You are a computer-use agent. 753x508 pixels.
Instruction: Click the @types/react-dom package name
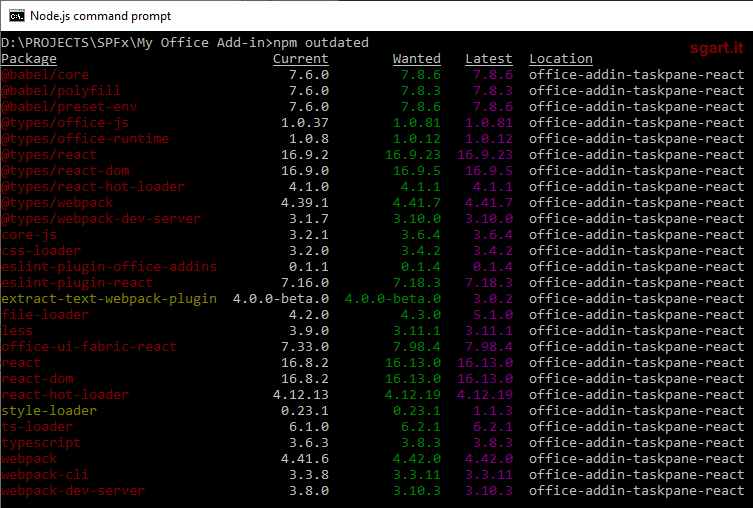tap(65, 171)
